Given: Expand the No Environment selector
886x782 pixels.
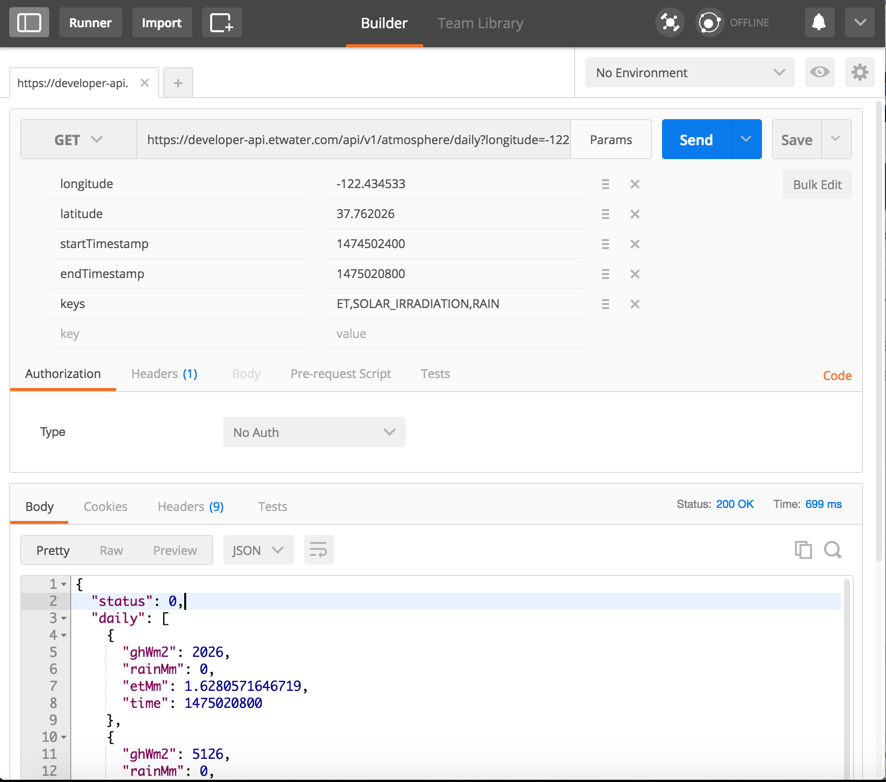Looking at the screenshot, I should tap(689, 72).
